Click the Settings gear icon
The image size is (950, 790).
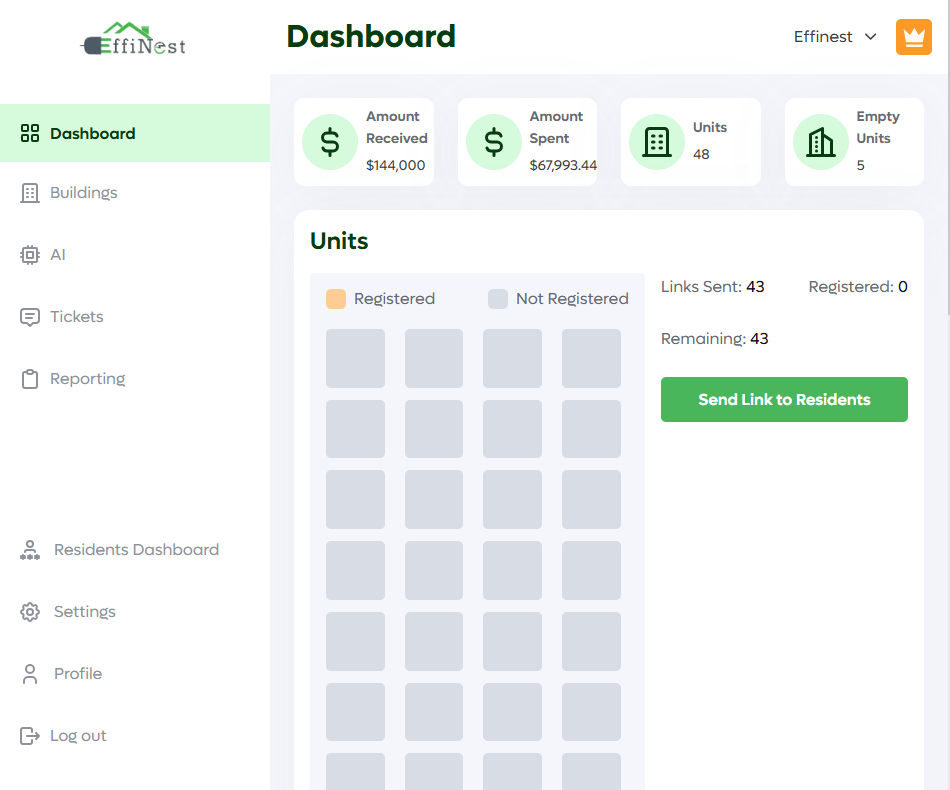pos(30,612)
